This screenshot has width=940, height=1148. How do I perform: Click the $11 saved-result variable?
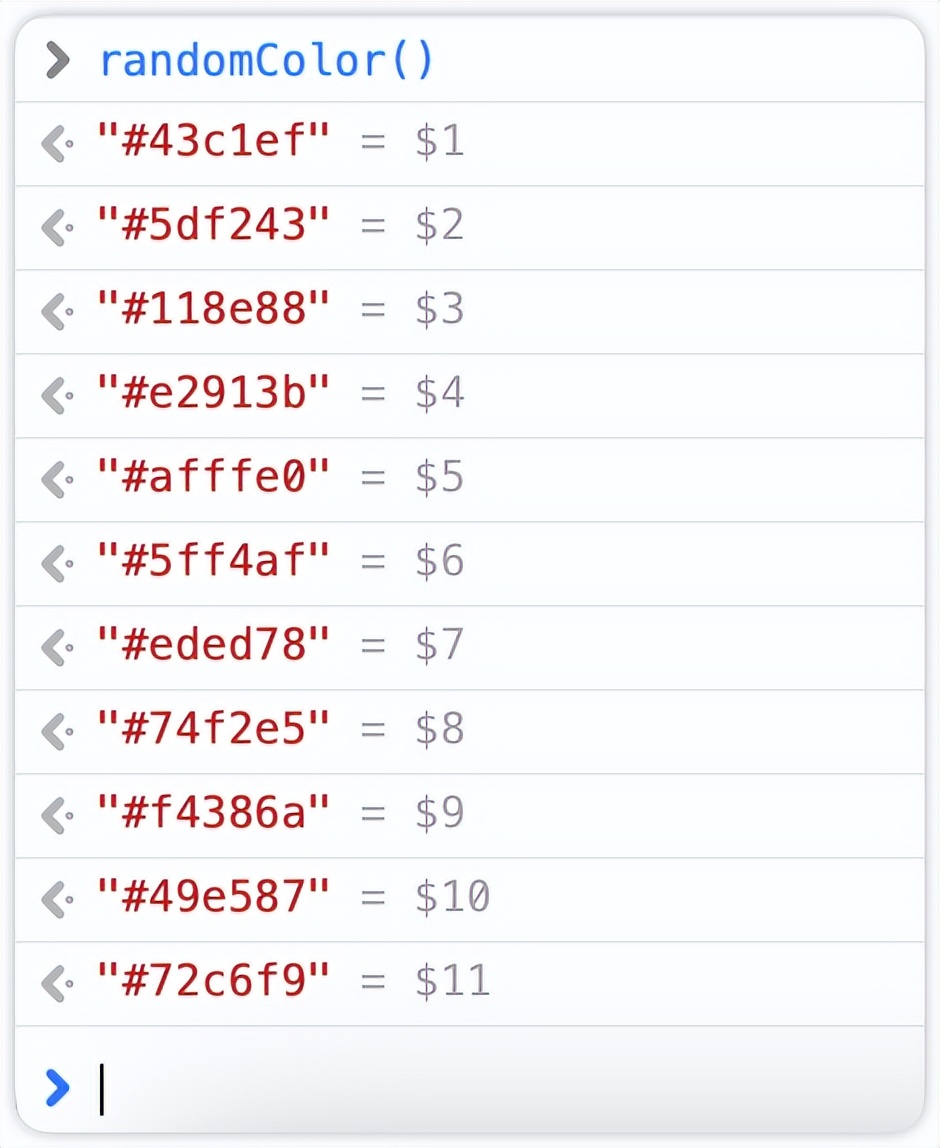(x=453, y=983)
